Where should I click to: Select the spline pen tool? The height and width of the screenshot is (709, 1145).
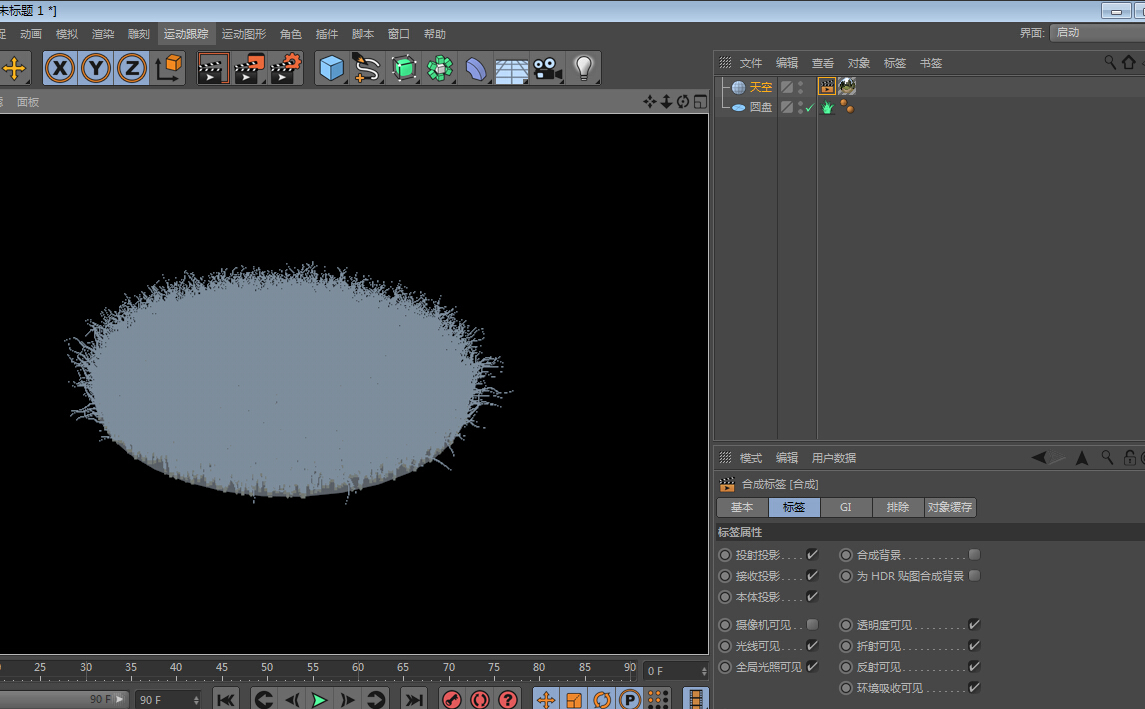pyautogui.click(x=367, y=69)
